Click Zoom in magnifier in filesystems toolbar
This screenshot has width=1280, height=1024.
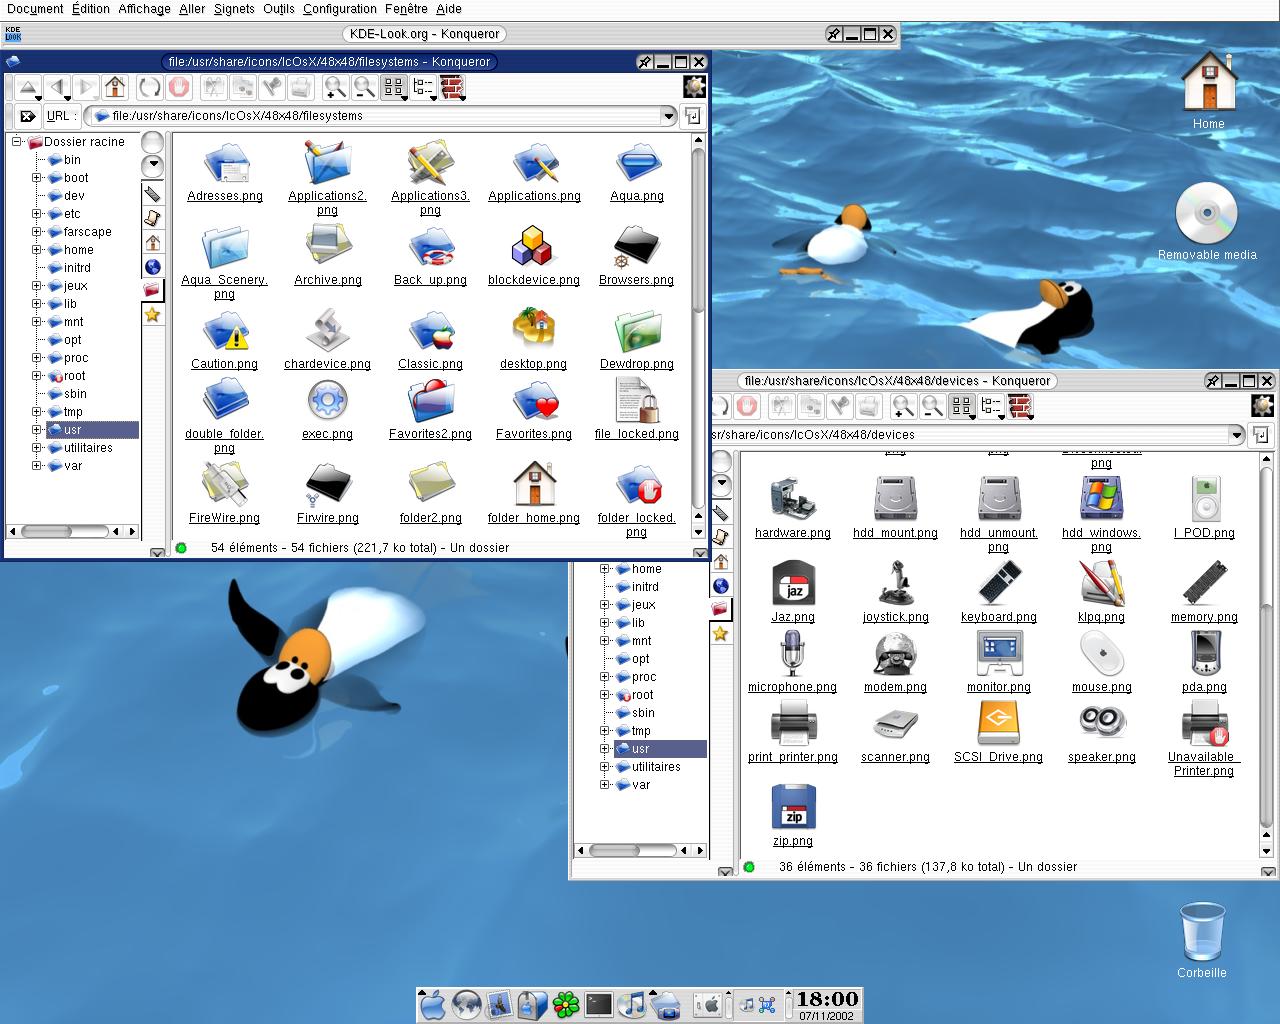point(335,88)
